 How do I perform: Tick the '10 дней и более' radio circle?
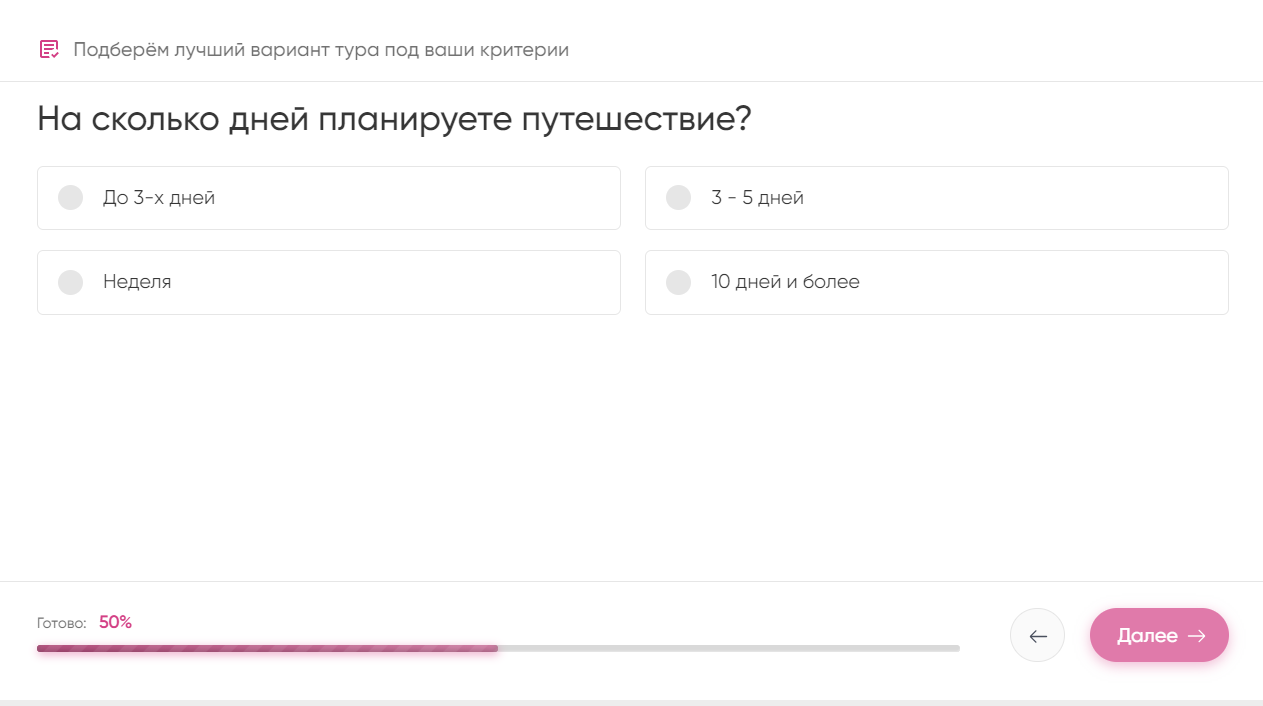(x=679, y=282)
